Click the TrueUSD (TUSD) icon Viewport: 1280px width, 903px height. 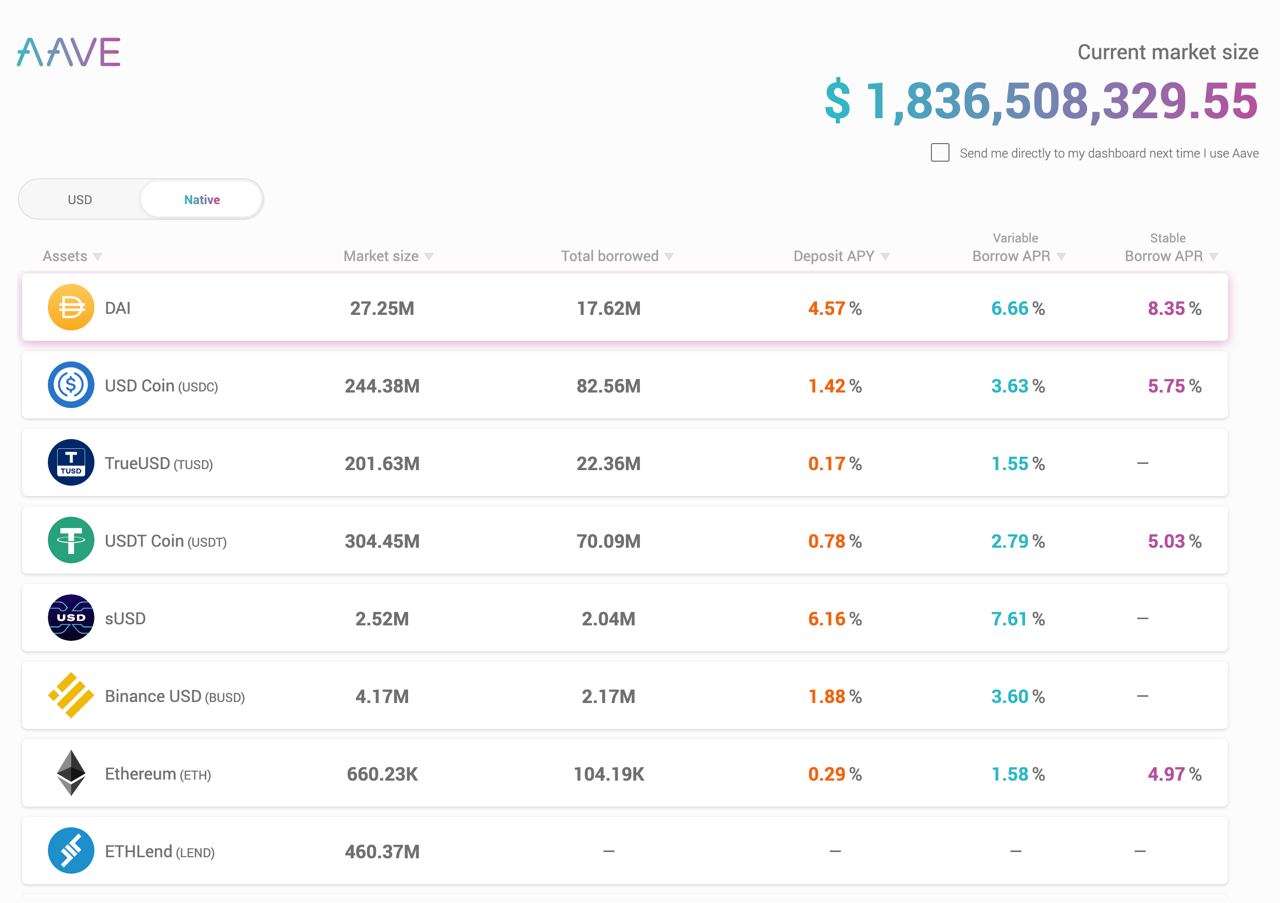click(71, 463)
